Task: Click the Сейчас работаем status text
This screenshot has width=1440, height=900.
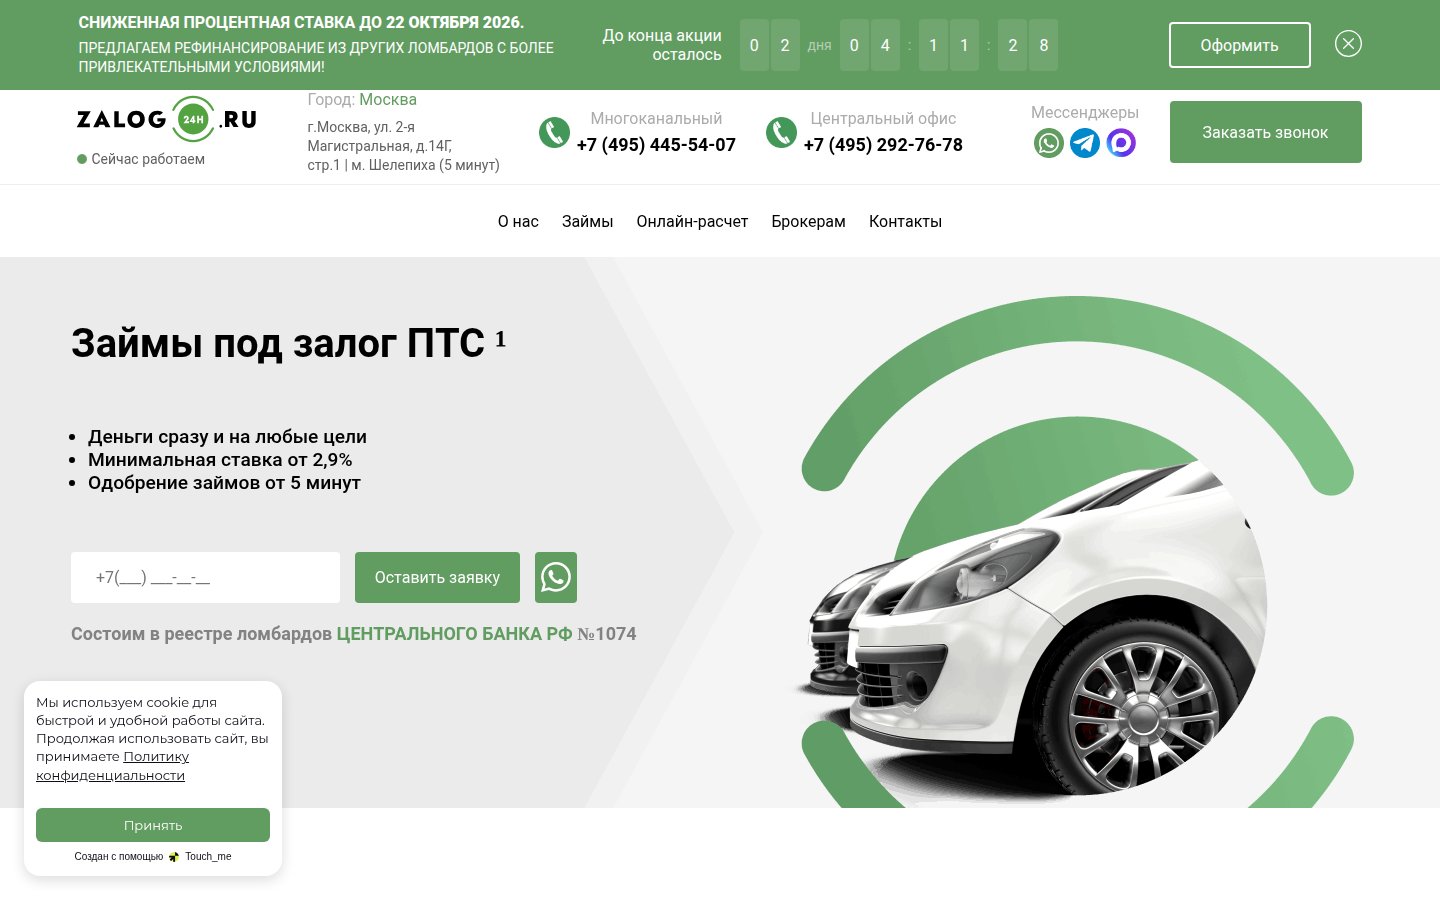Action: (148, 159)
